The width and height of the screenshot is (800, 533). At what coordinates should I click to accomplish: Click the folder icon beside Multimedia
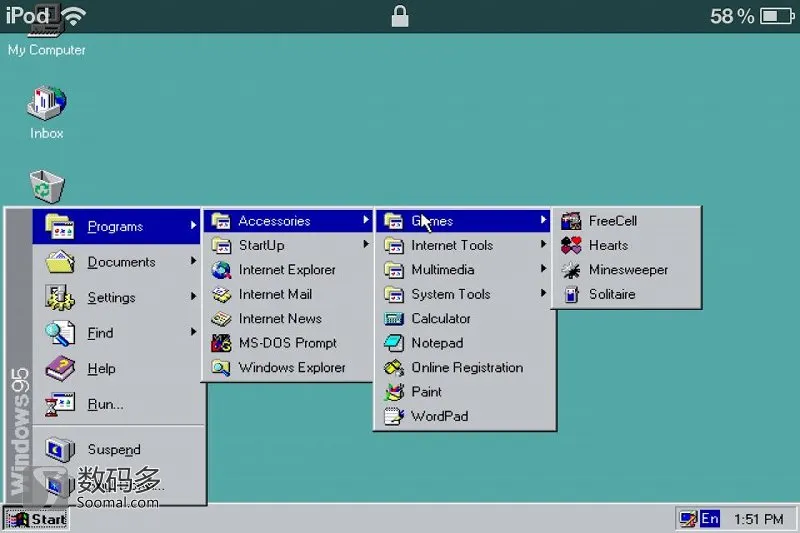coord(394,270)
